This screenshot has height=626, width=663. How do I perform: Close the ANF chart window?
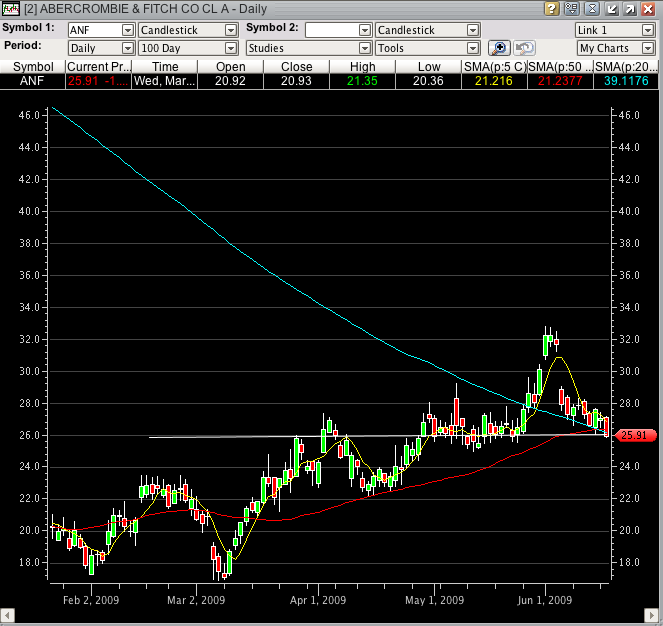649,9
